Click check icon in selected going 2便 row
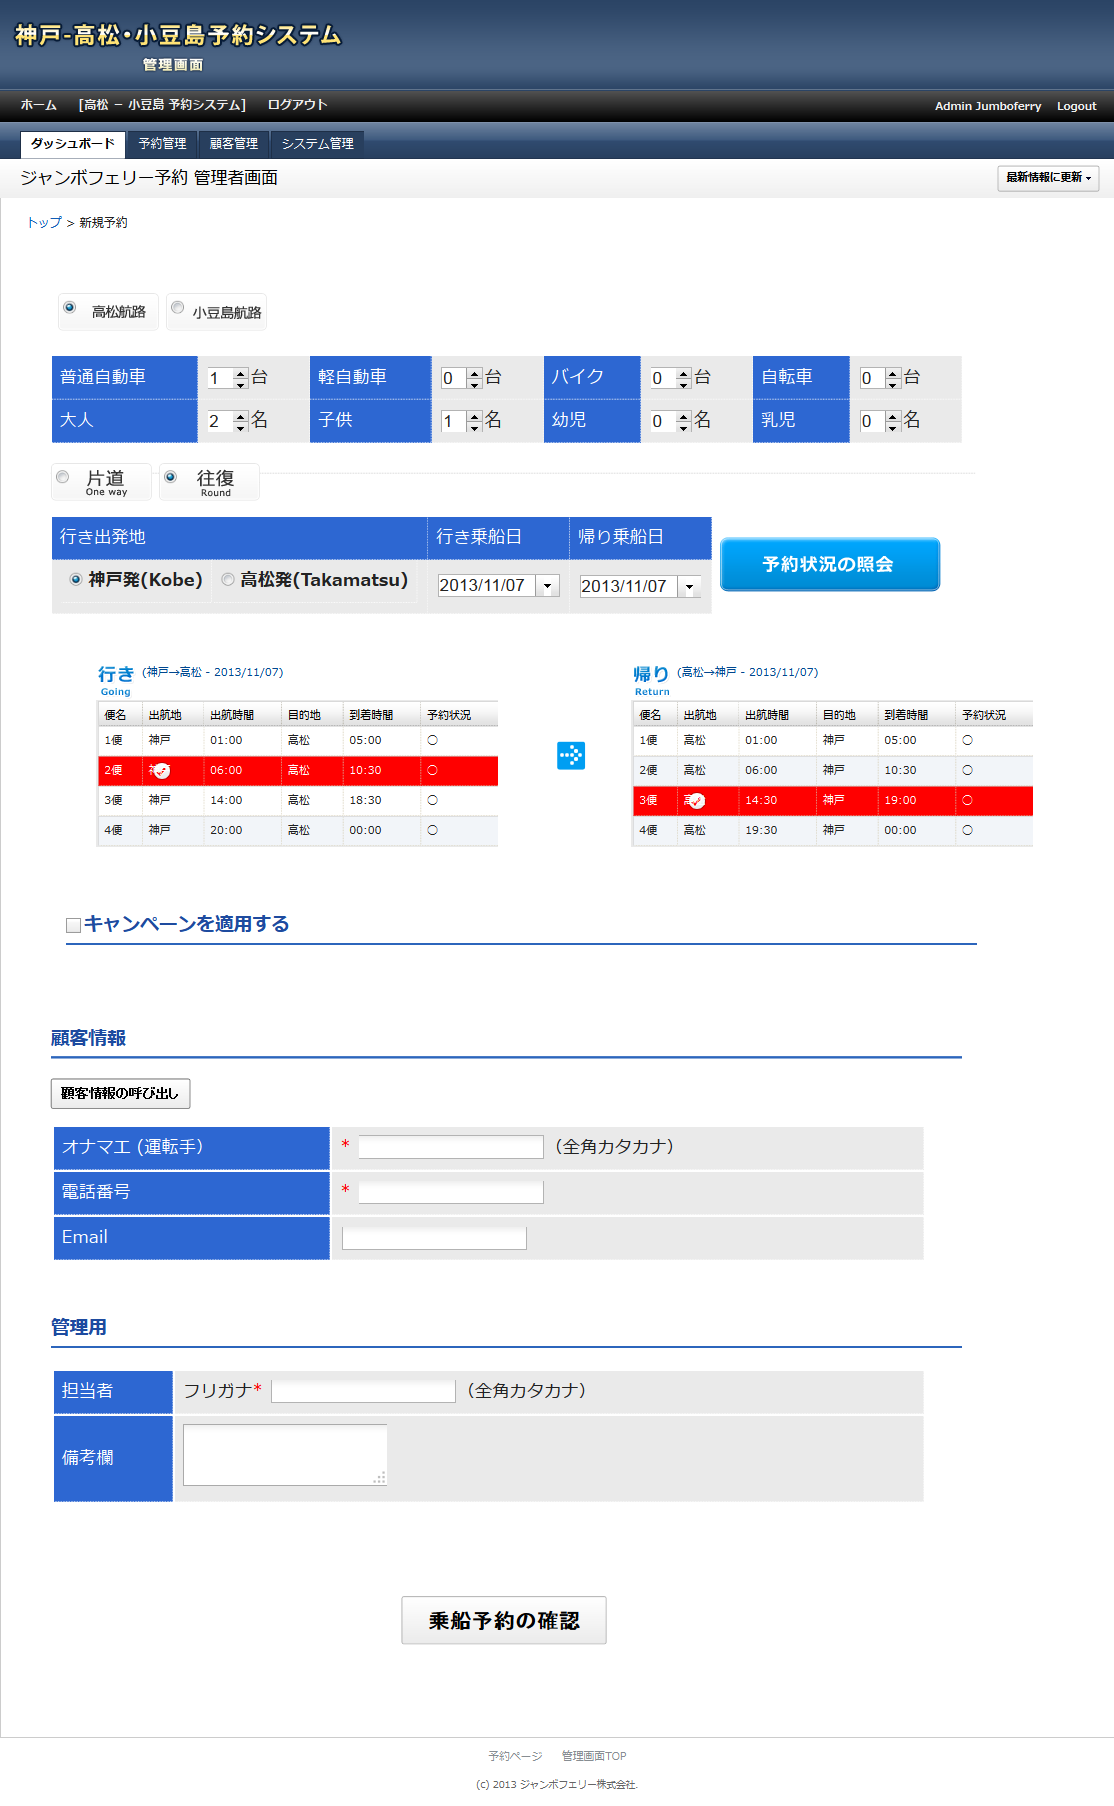Image resolution: width=1114 pixels, height=1806 pixels. [x=162, y=771]
